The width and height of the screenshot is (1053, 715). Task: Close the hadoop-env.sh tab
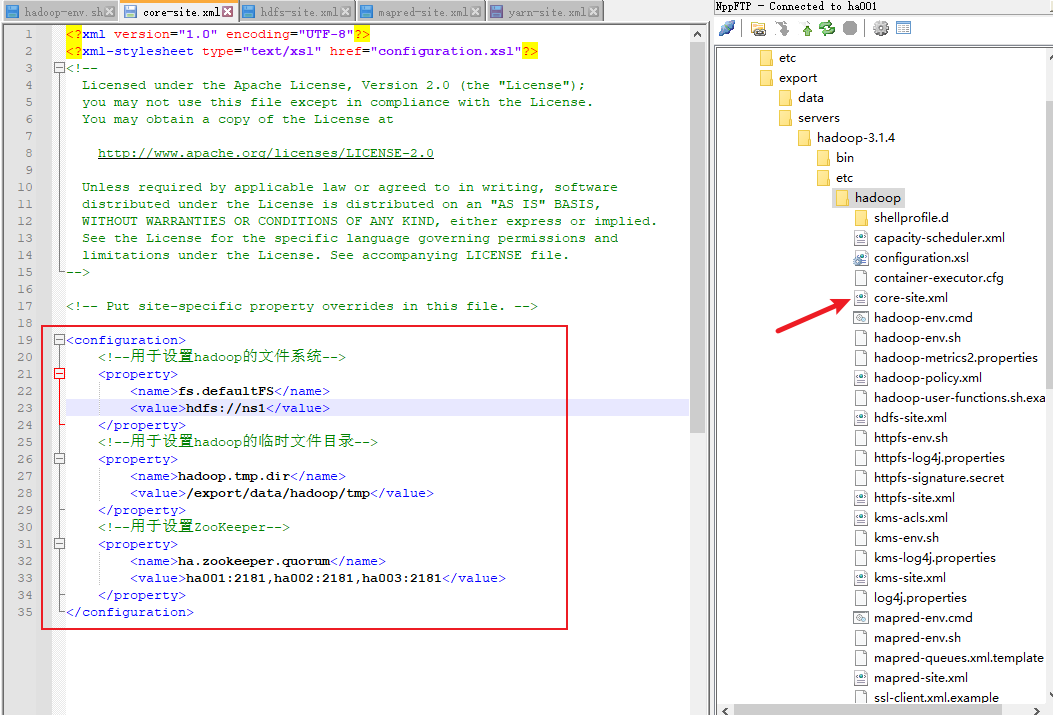click(109, 11)
